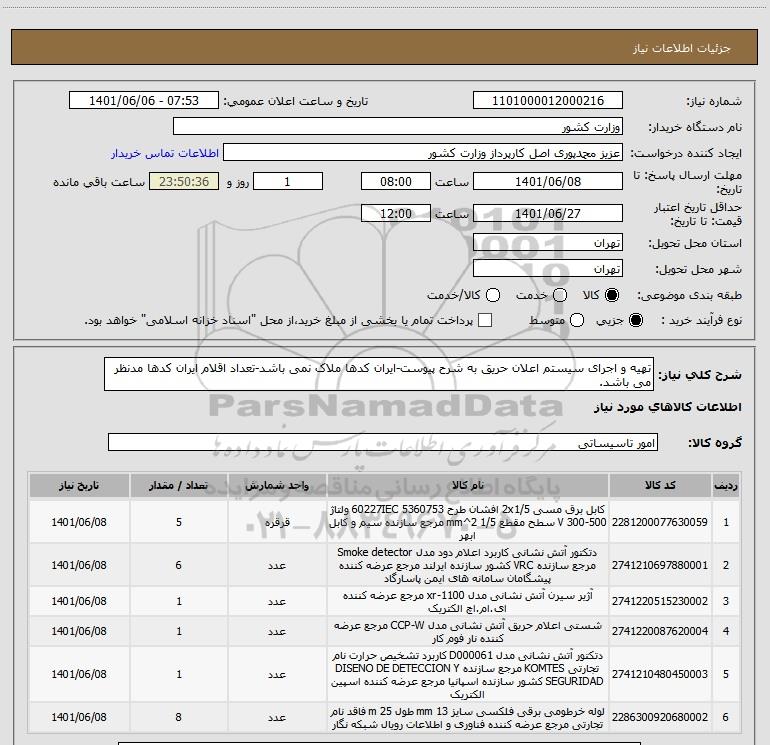The width and height of the screenshot is (770, 745).
Task: Choose the متوسط purchase type option
Action: point(577,320)
